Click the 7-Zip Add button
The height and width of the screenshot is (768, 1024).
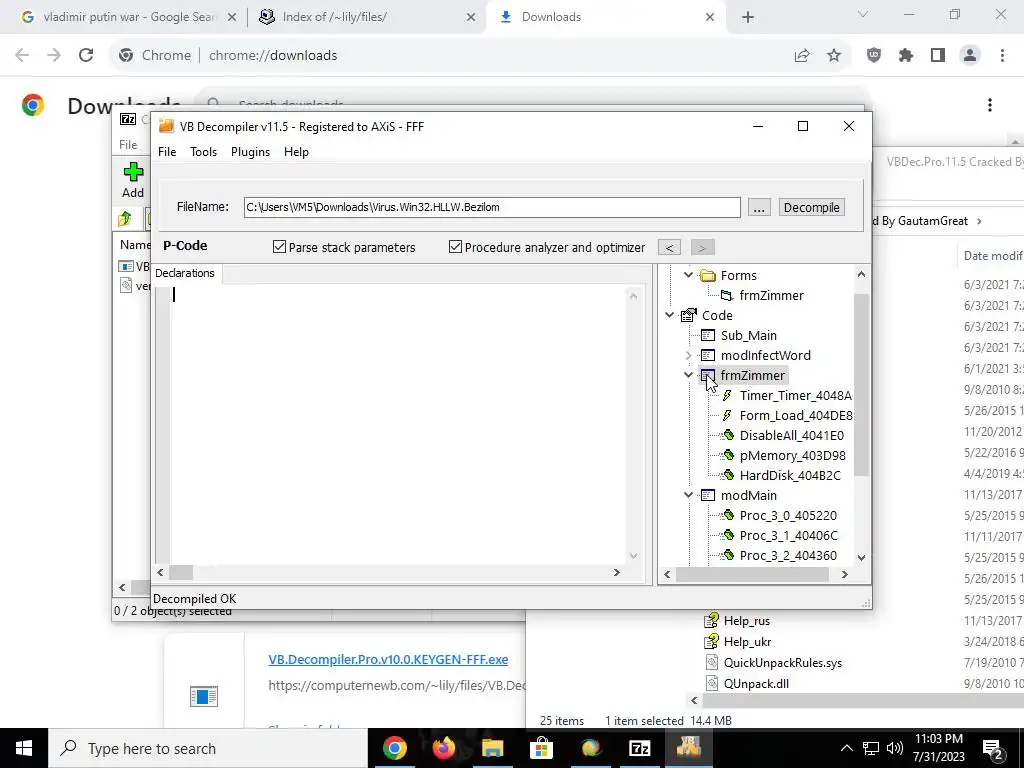(133, 180)
